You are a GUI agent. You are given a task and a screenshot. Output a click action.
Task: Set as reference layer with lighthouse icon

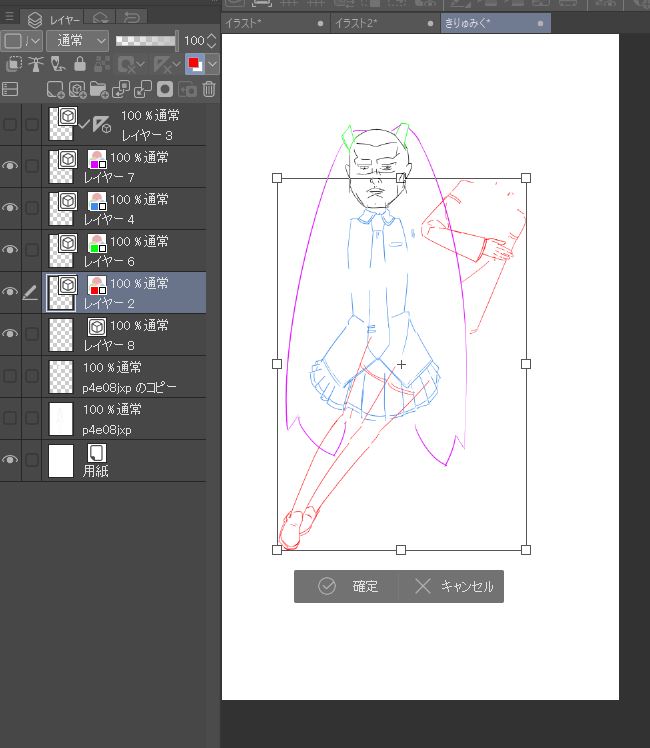[x=34, y=64]
